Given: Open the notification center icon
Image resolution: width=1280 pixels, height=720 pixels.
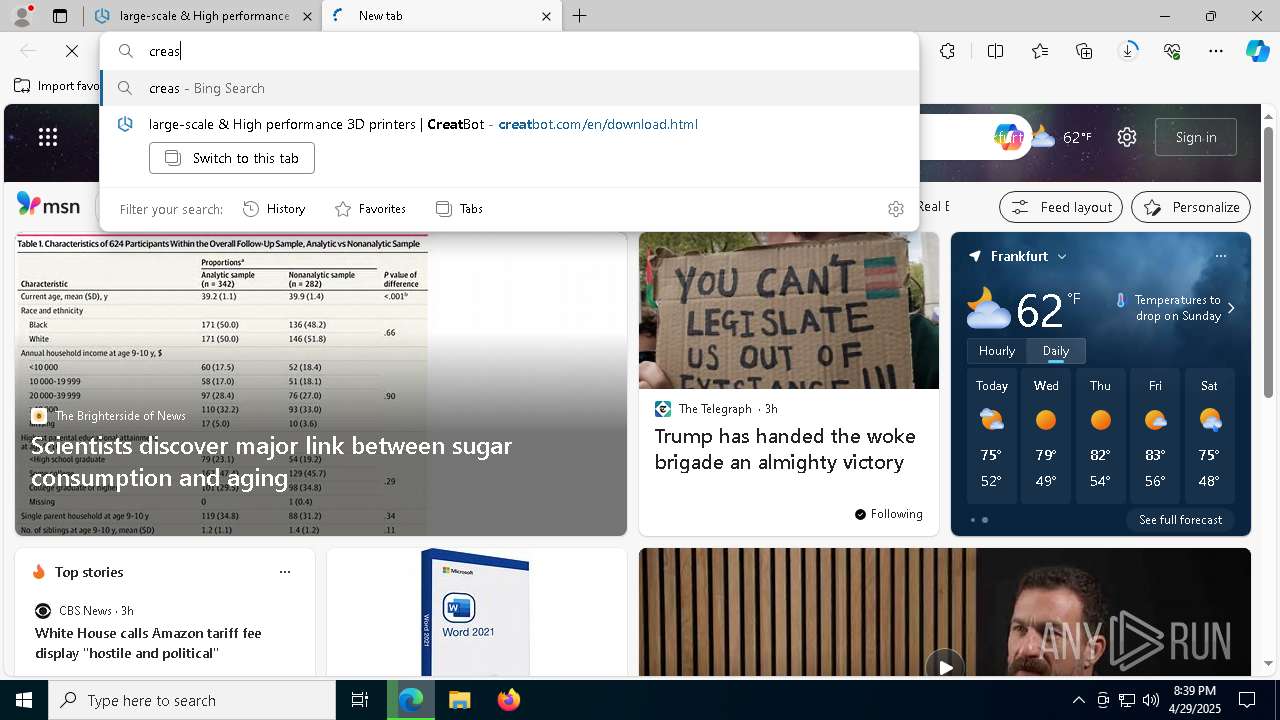Looking at the screenshot, I should click(1247, 700).
